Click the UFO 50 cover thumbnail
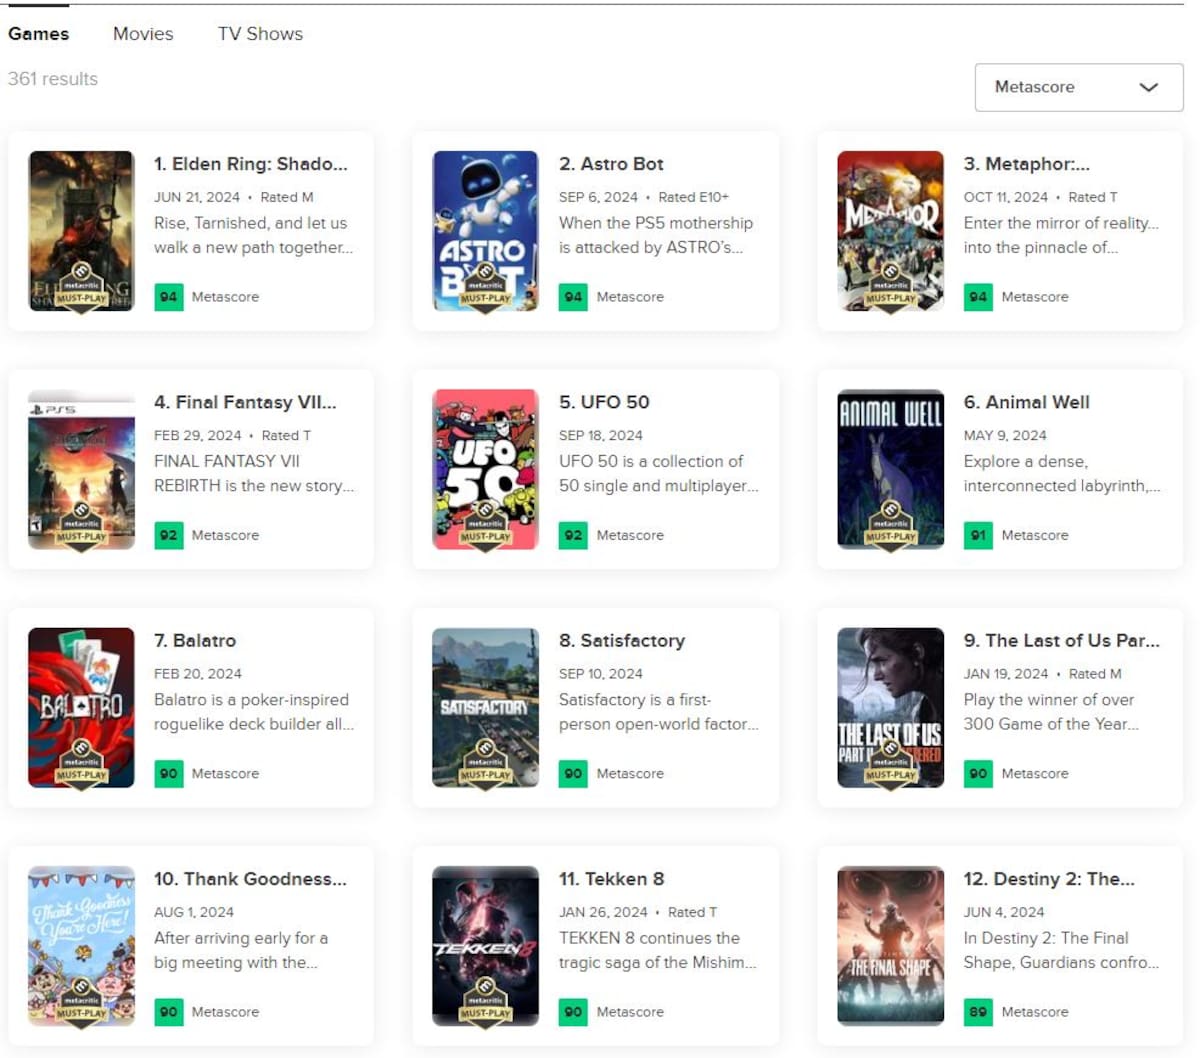Image resolution: width=1200 pixels, height=1058 pixels. tap(485, 469)
